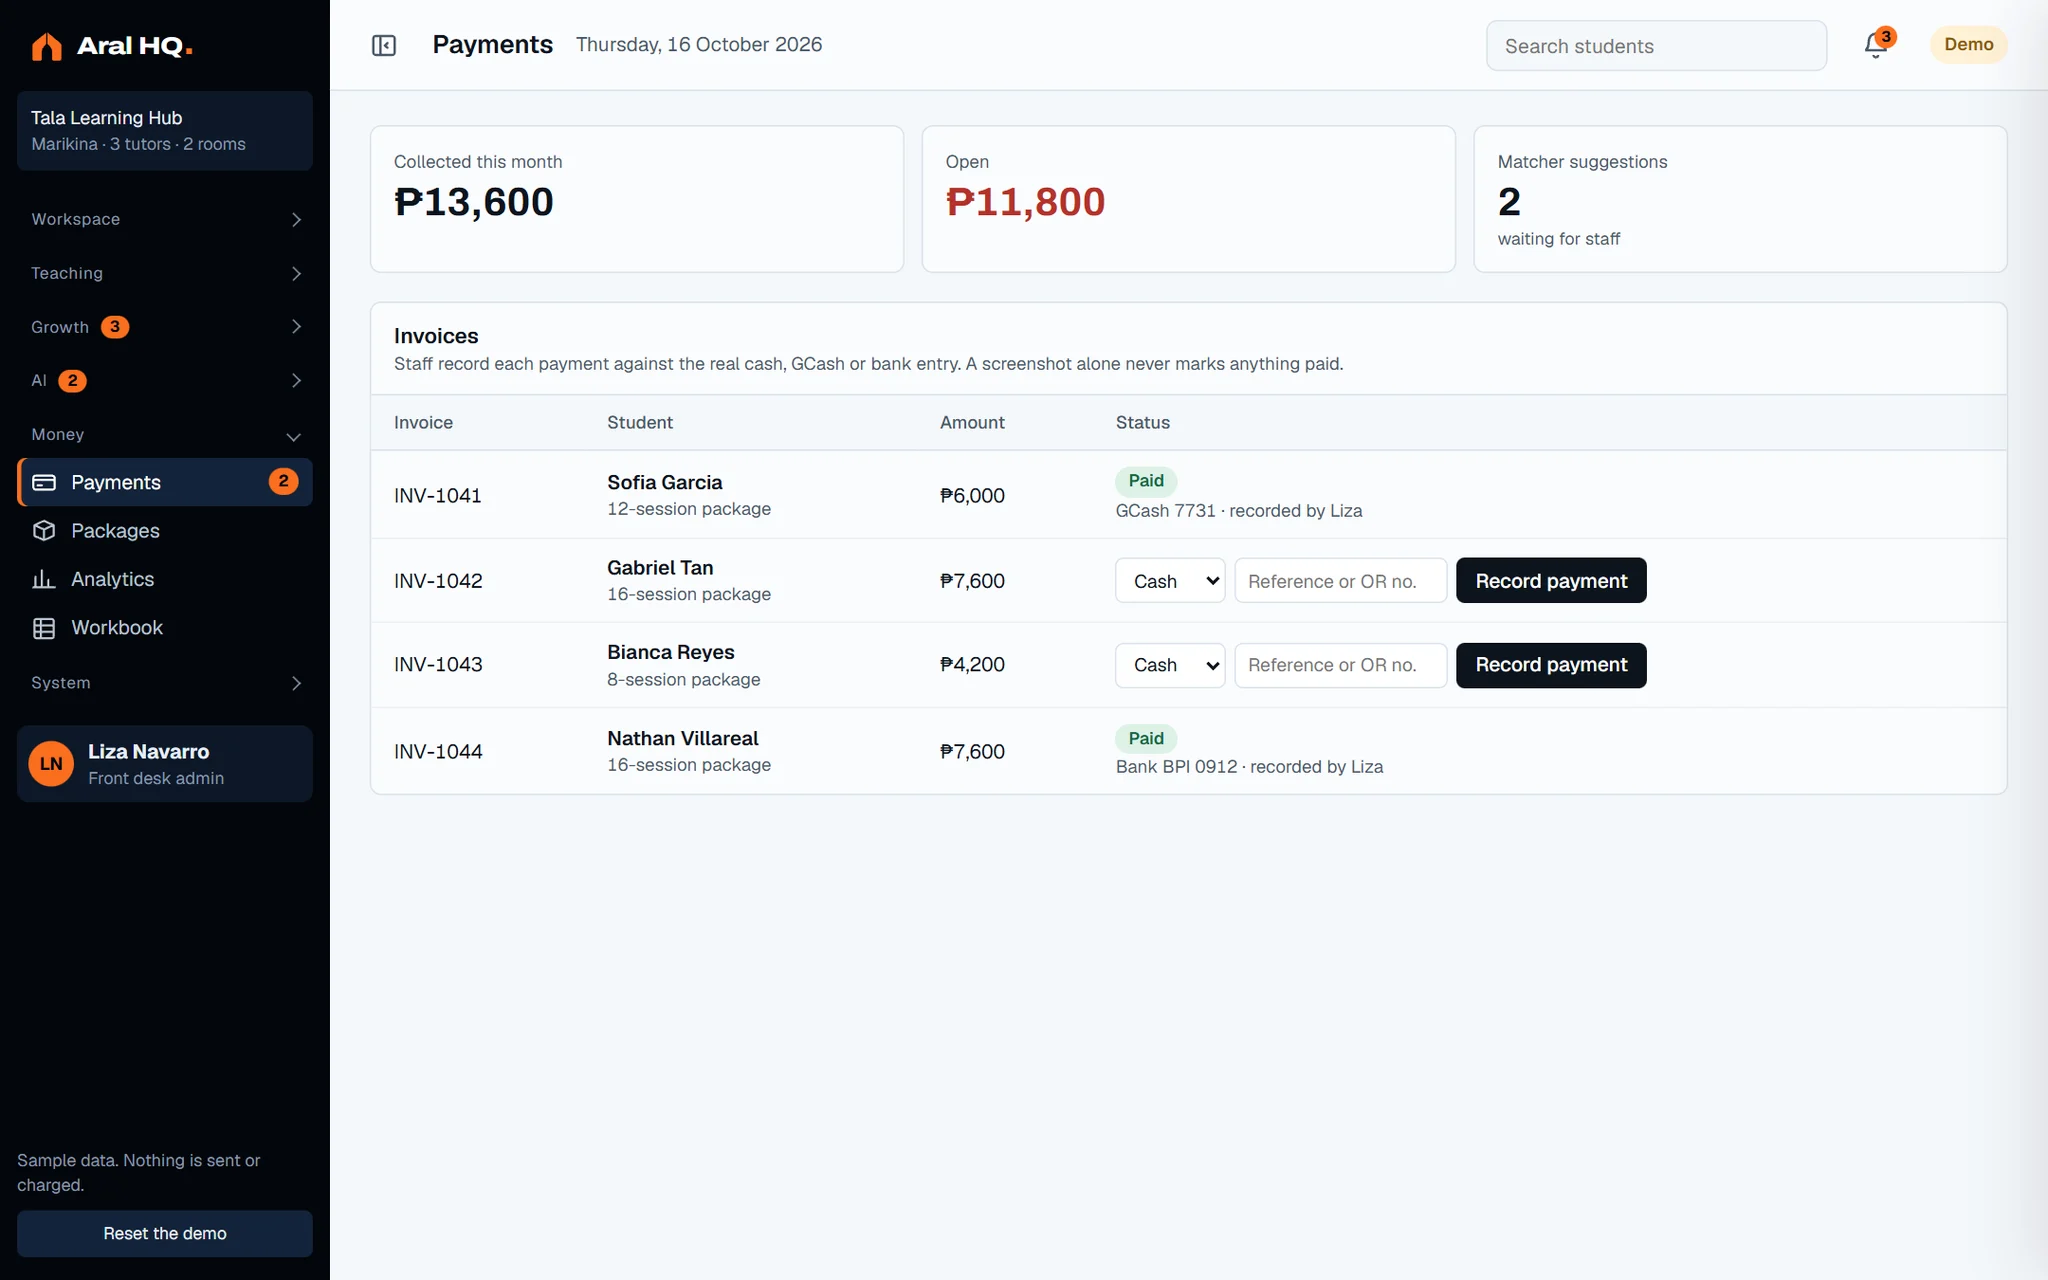This screenshot has width=2048, height=1280.
Task: Open the Cash method dropdown for INV-1042
Action: pos(1170,581)
